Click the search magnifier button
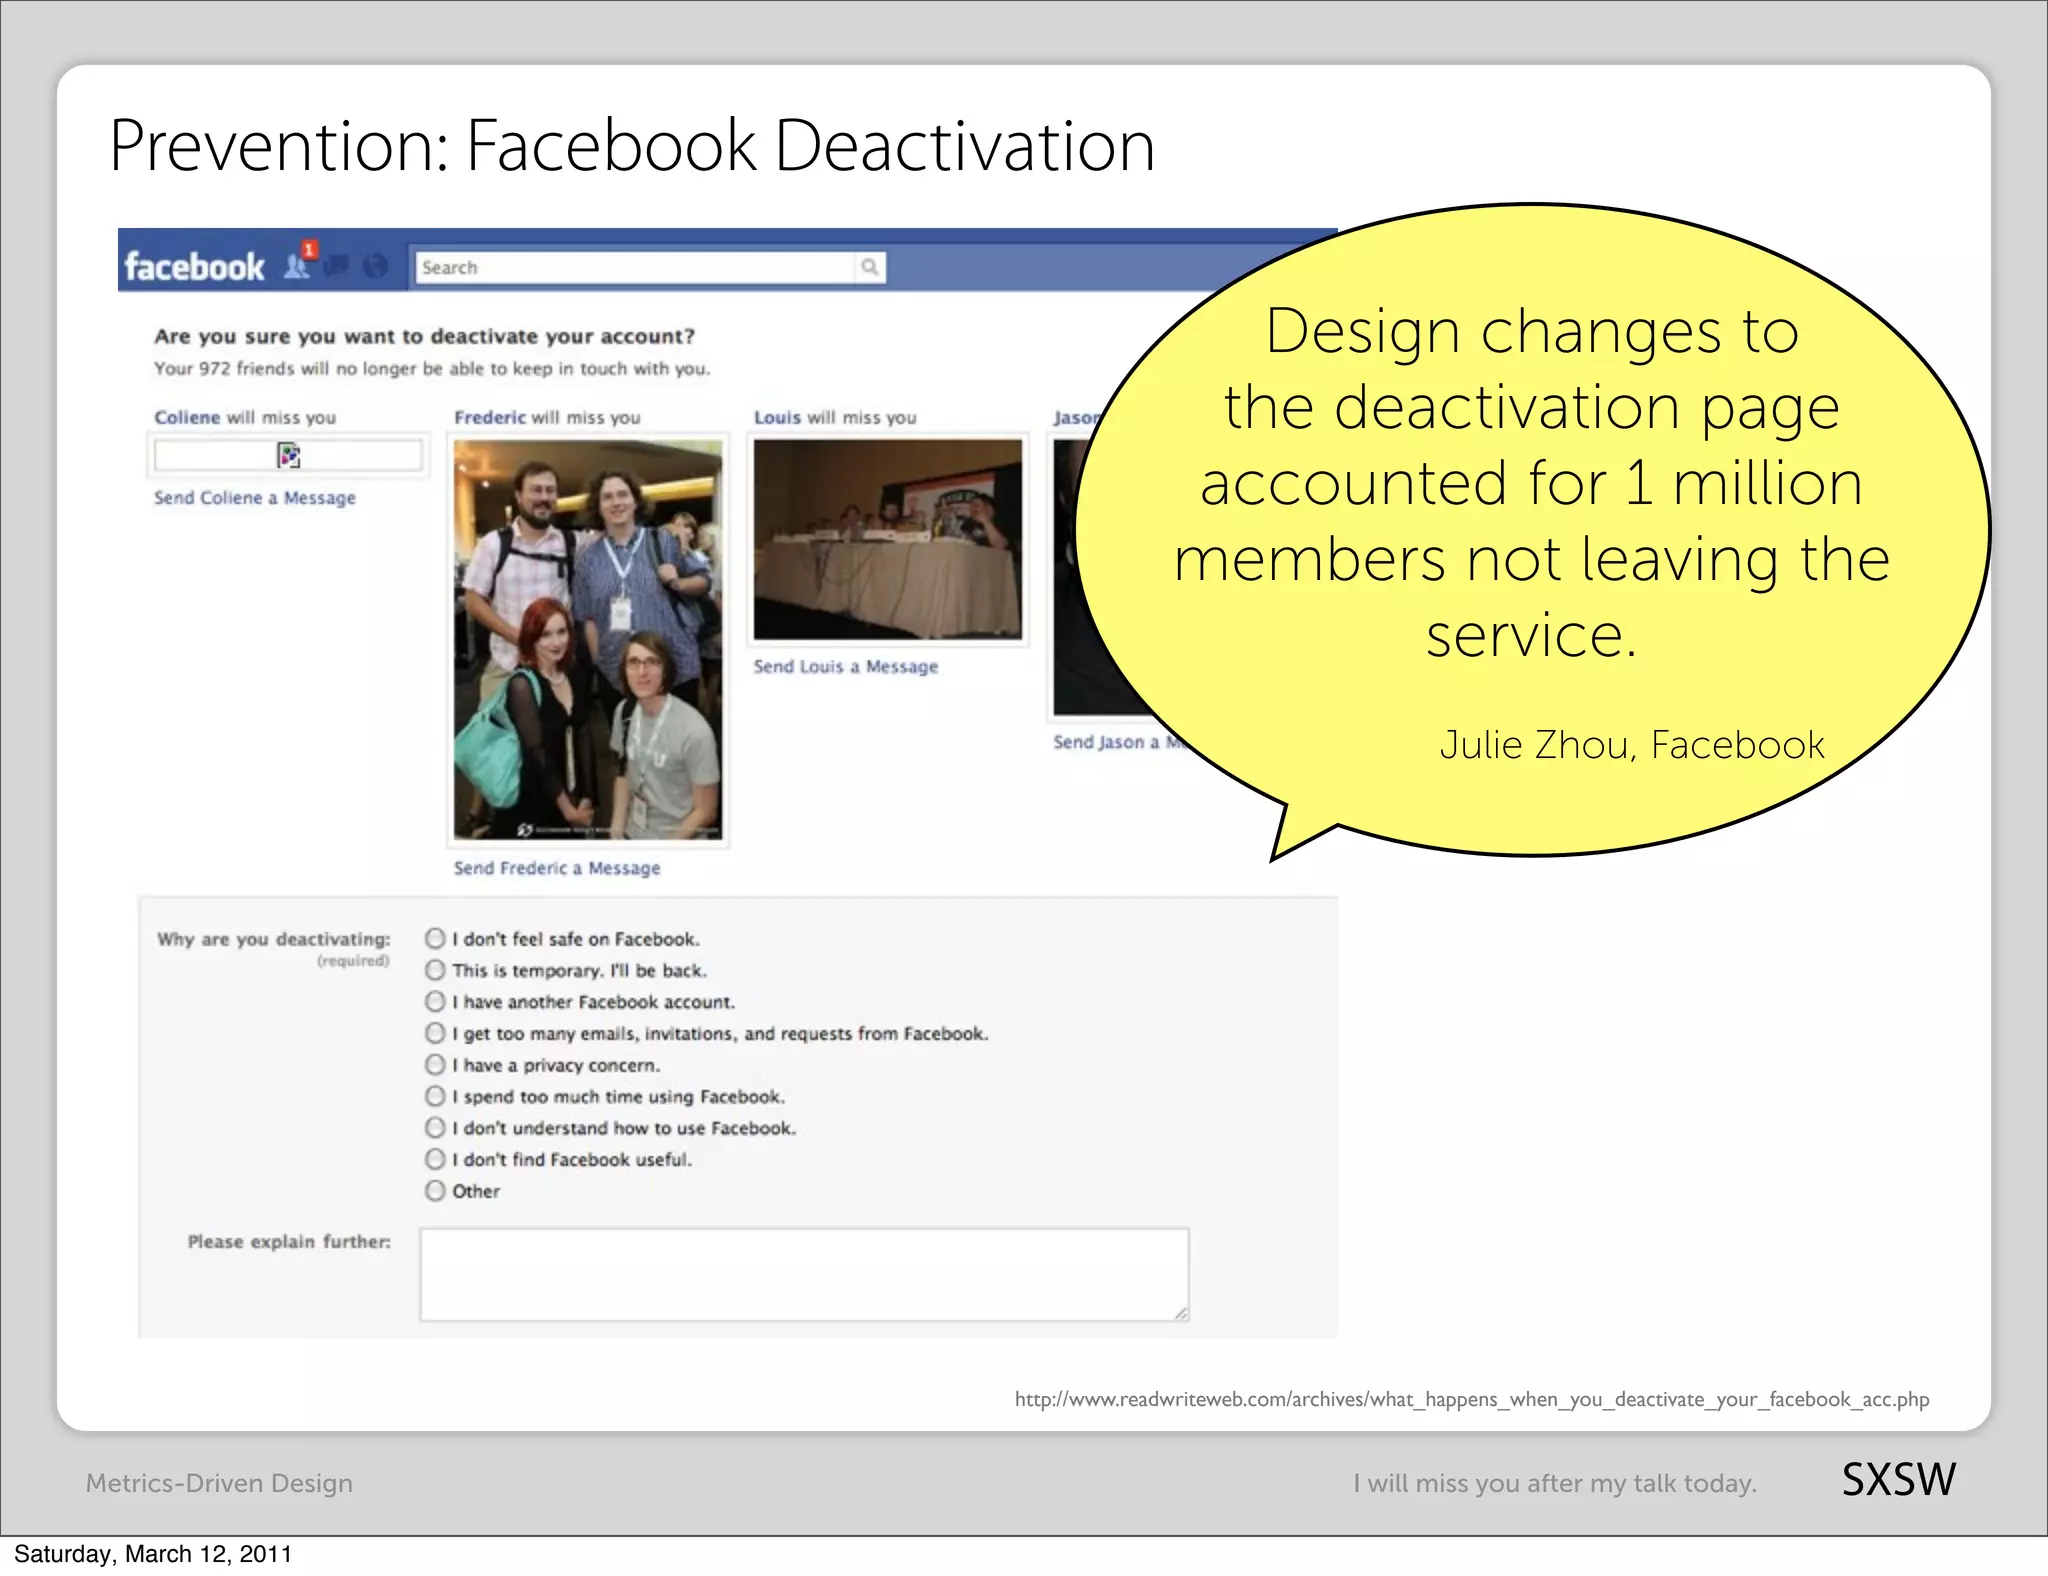 tap(870, 267)
